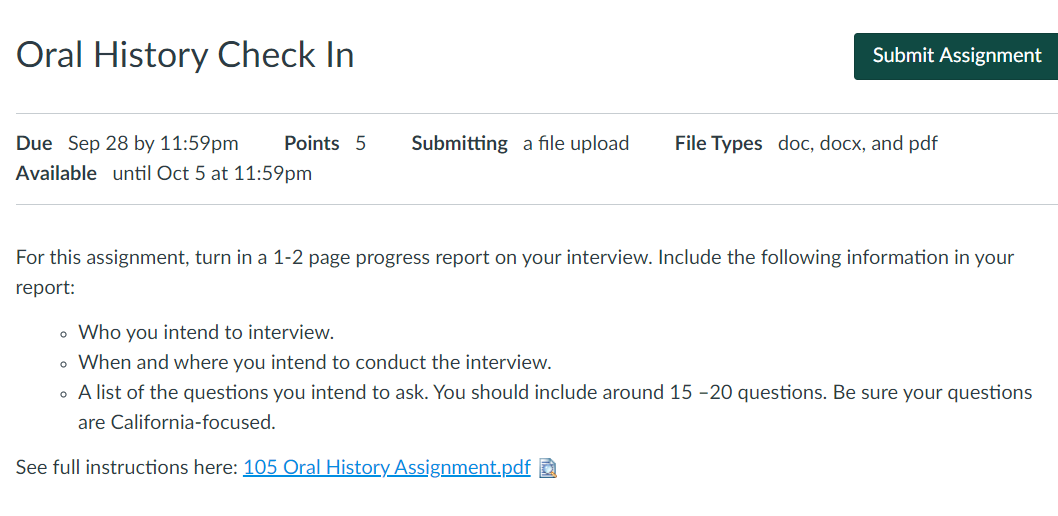Screen dimensions: 1058x516
Task: Select the "until Oct 5 at 11:59pm" text
Action: click(x=212, y=174)
